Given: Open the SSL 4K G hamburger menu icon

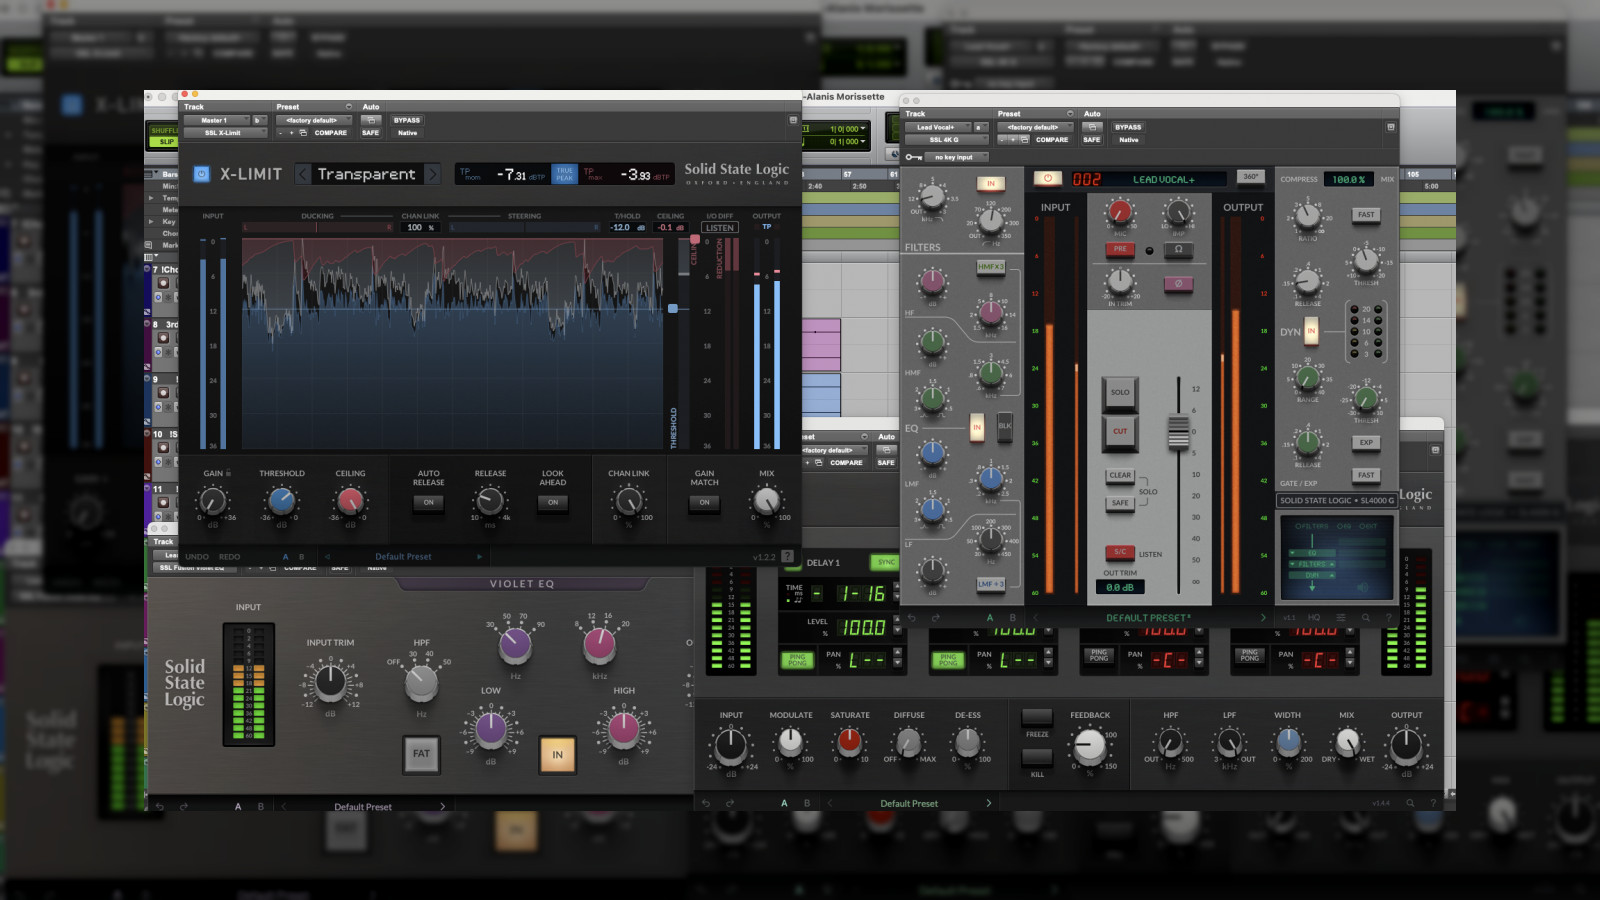Looking at the screenshot, I should tap(1341, 618).
